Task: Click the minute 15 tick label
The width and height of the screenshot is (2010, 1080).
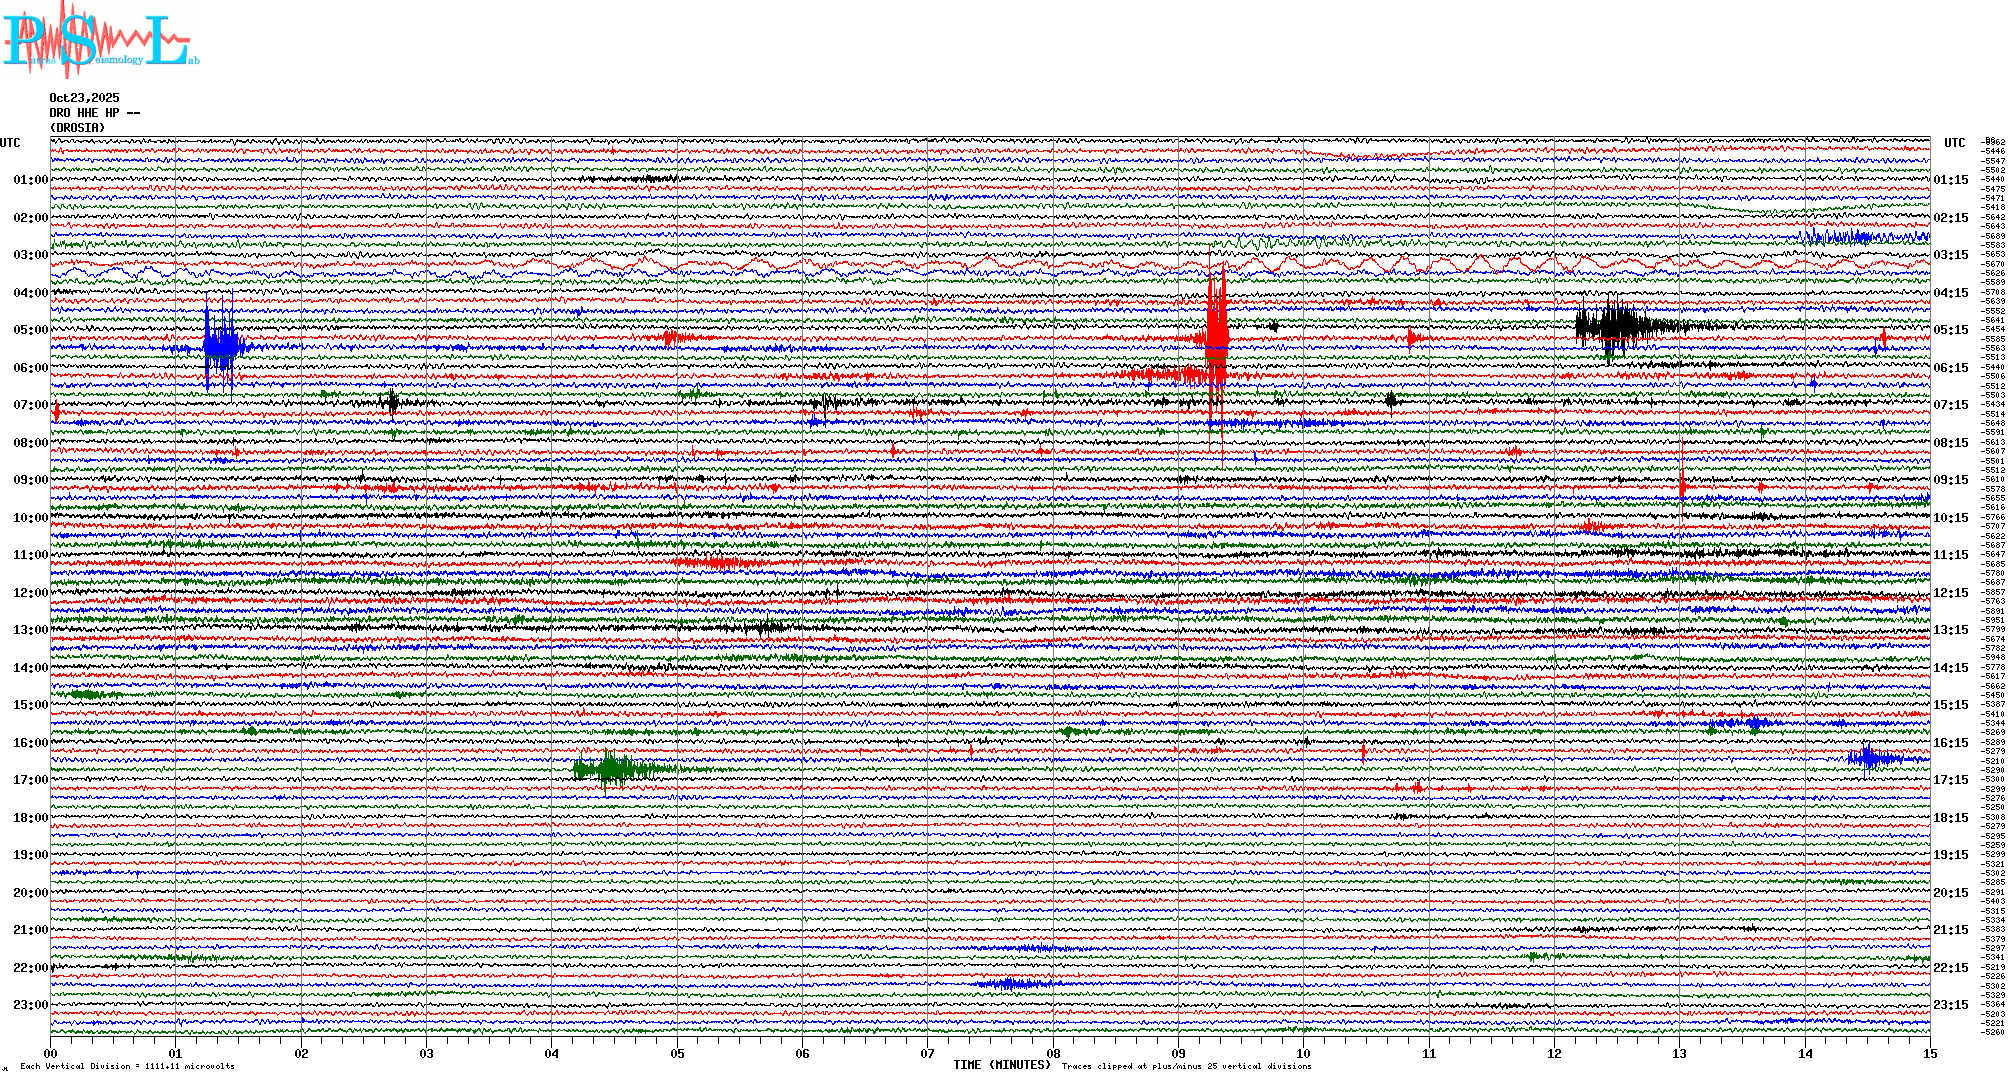Action: pyautogui.click(x=1929, y=1053)
